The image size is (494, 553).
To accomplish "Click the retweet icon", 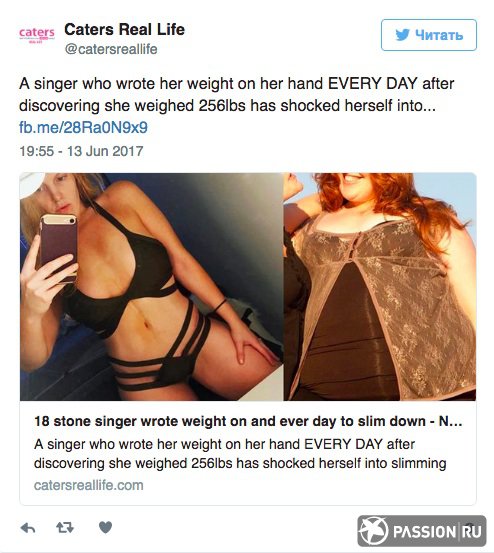I will [65, 528].
